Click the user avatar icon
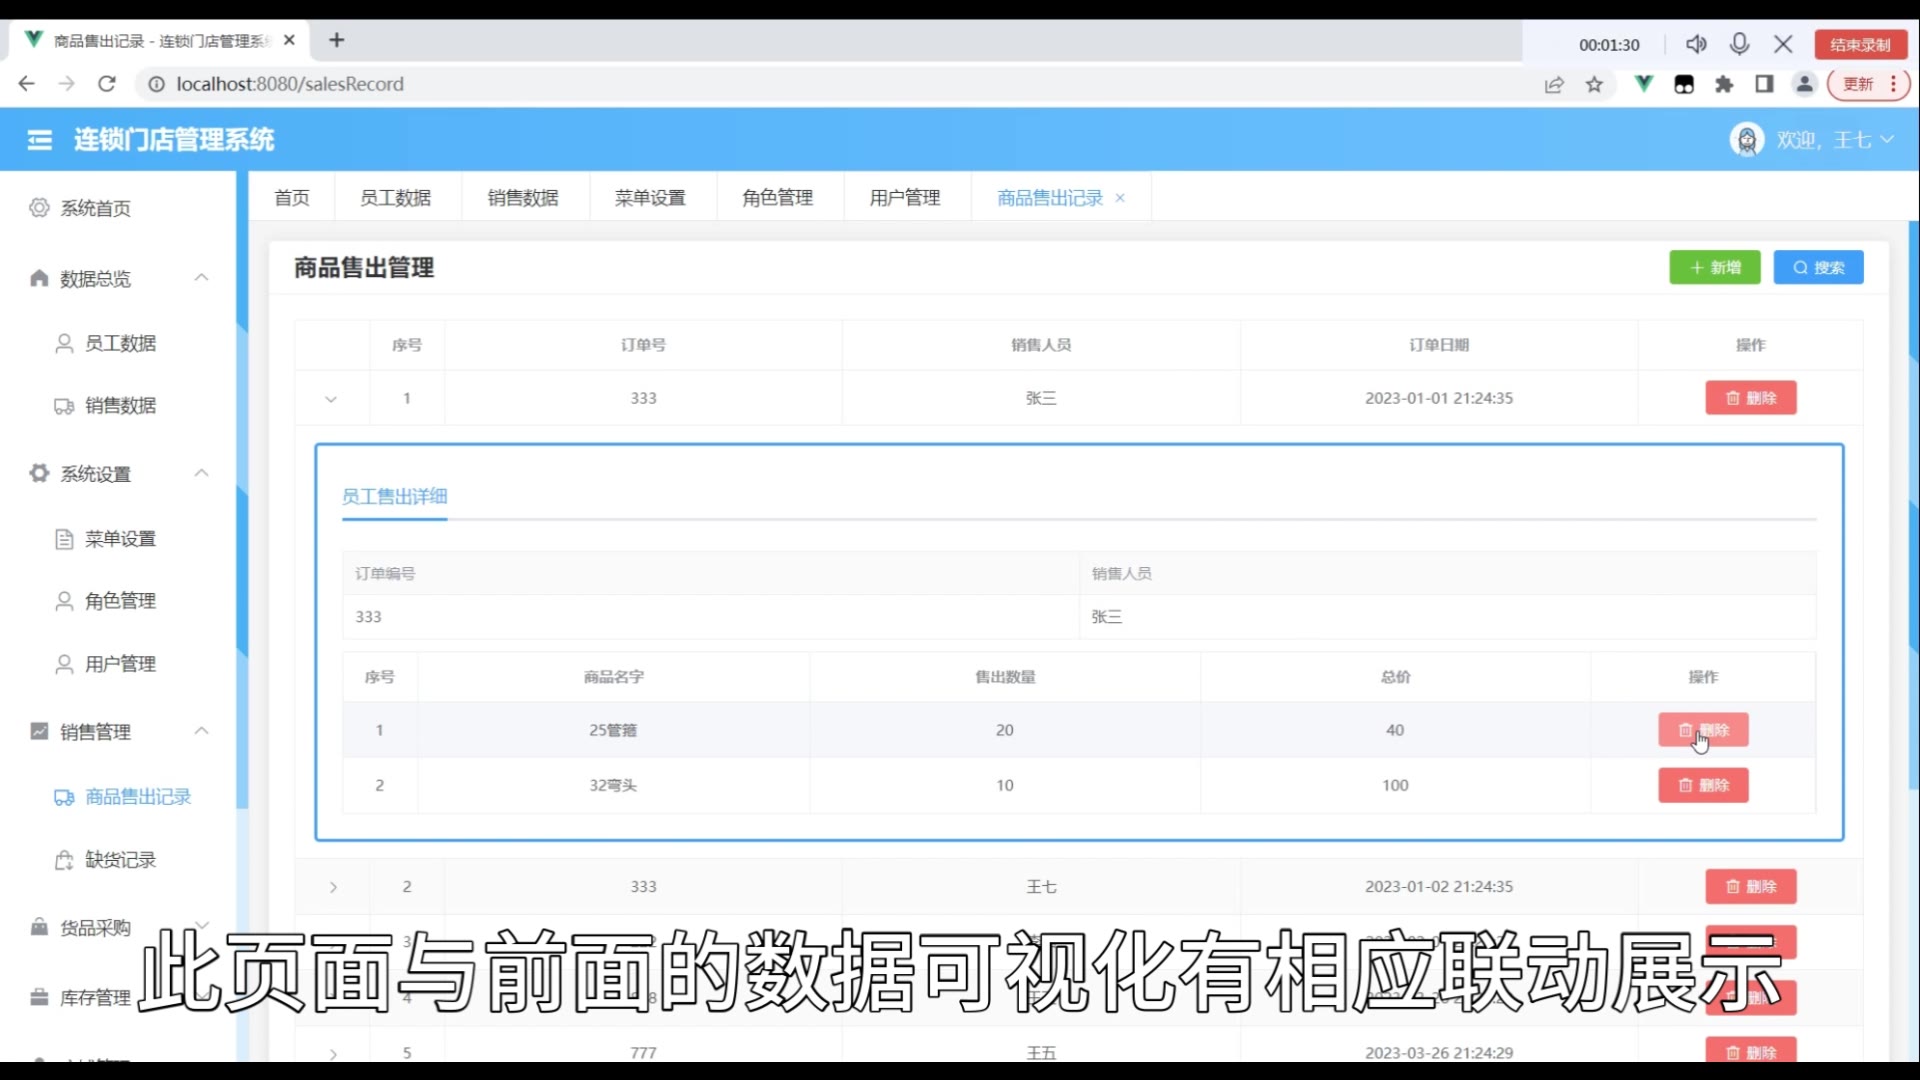The height and width of the screenshot is (1080, 1920). 1746,140
